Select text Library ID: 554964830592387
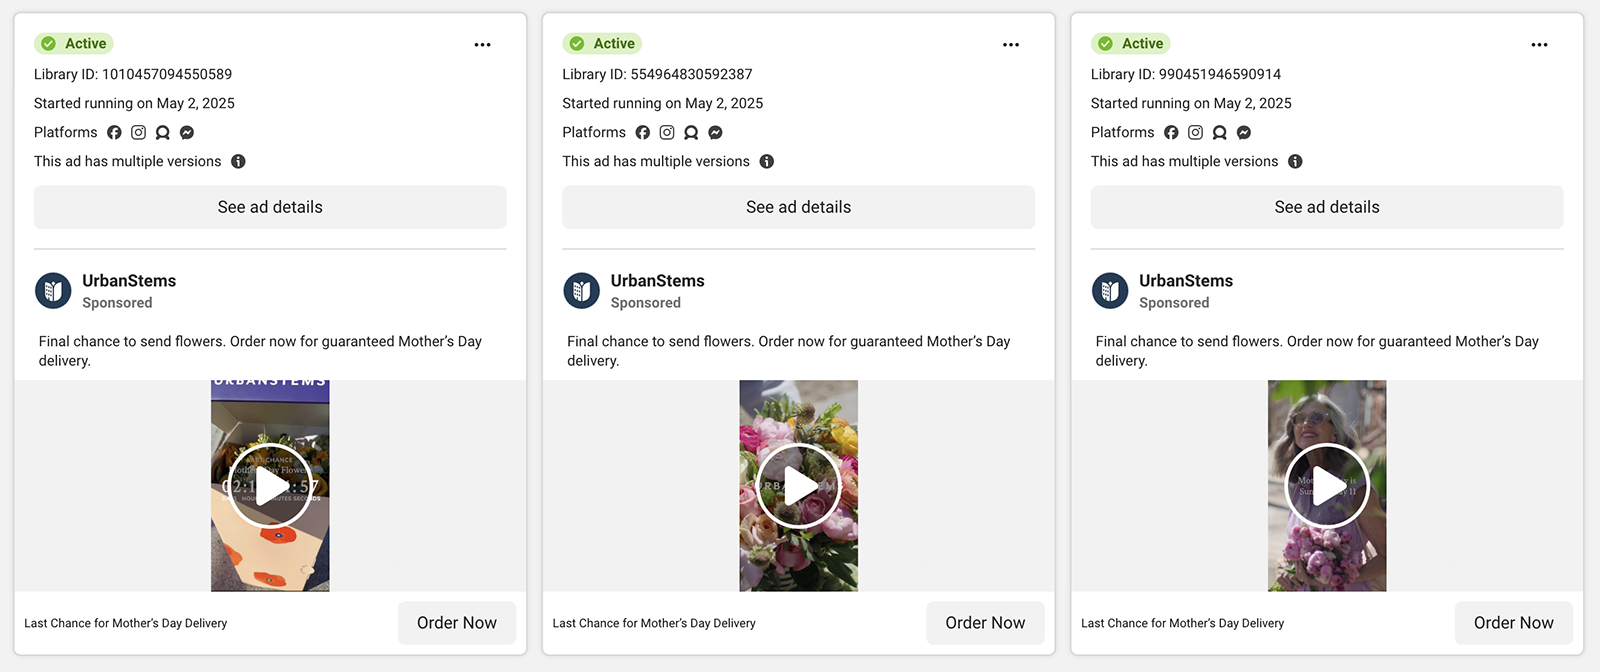Viewport: 1600px width, 672px height. click(657, 74)
